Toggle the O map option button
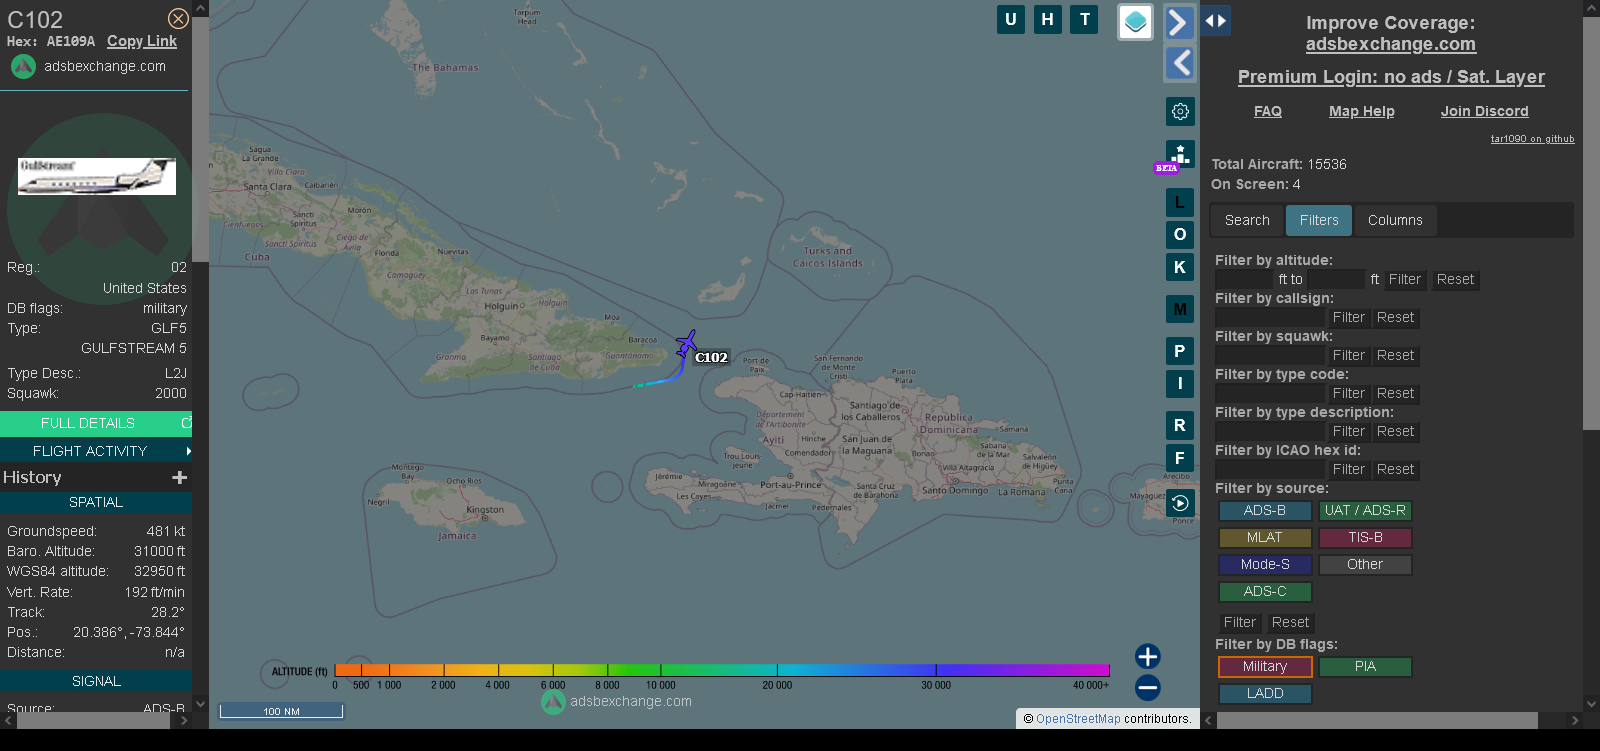Screen dimensions: 1600x751 coord(1180,234)
